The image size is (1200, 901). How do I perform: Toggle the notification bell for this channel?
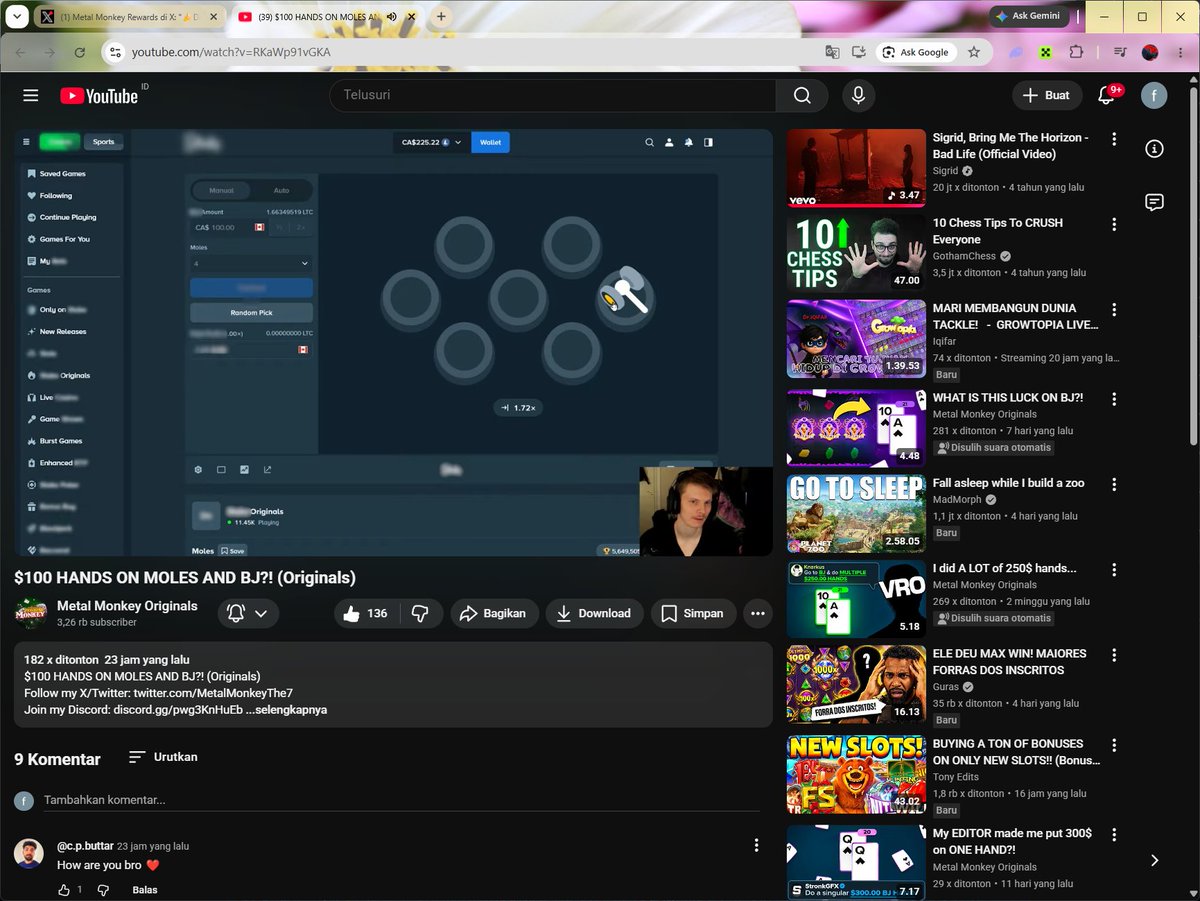click(x=237, y=613)
